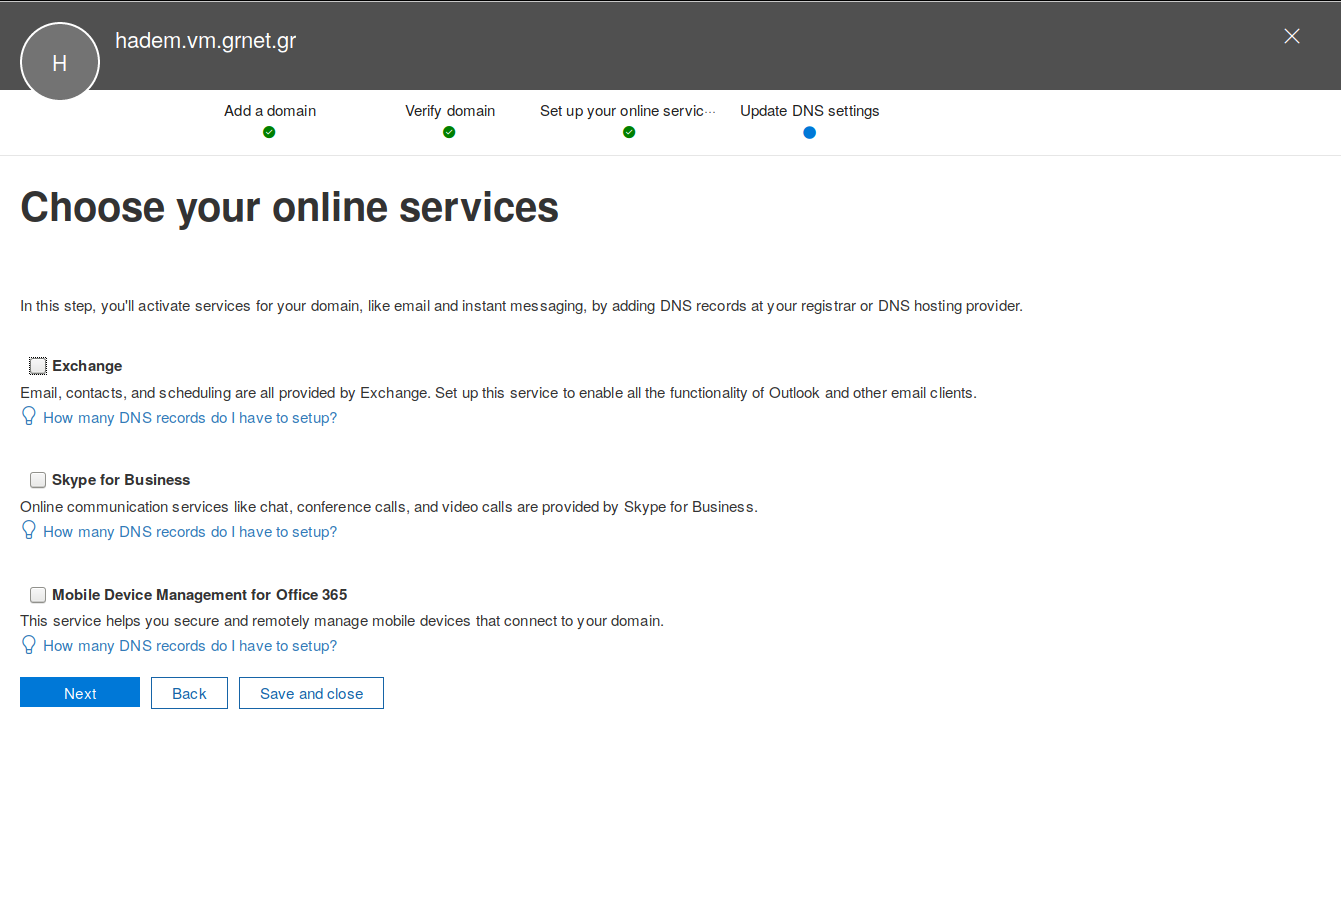Image resolution: width=1341 pixels, height=920 pixels.
Task: Click lightbulb icon under Mobile Device Management
Action: point(29,644)
